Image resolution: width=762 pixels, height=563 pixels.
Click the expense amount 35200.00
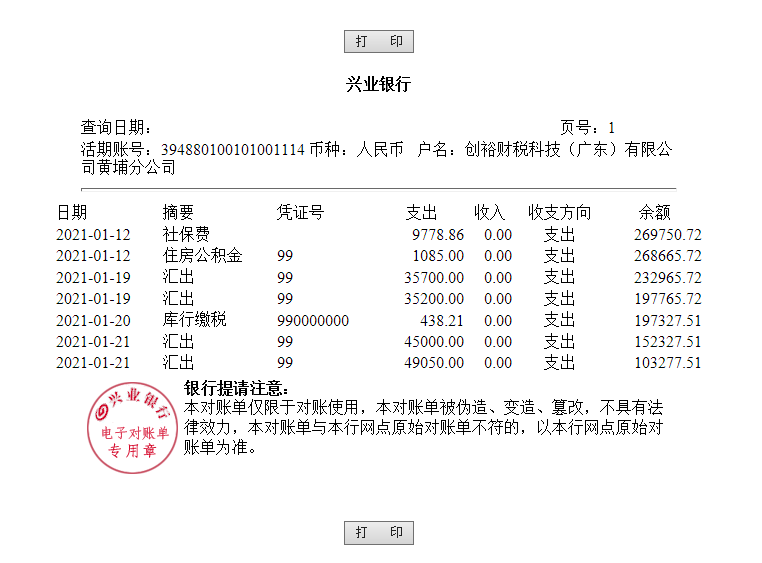434,298
